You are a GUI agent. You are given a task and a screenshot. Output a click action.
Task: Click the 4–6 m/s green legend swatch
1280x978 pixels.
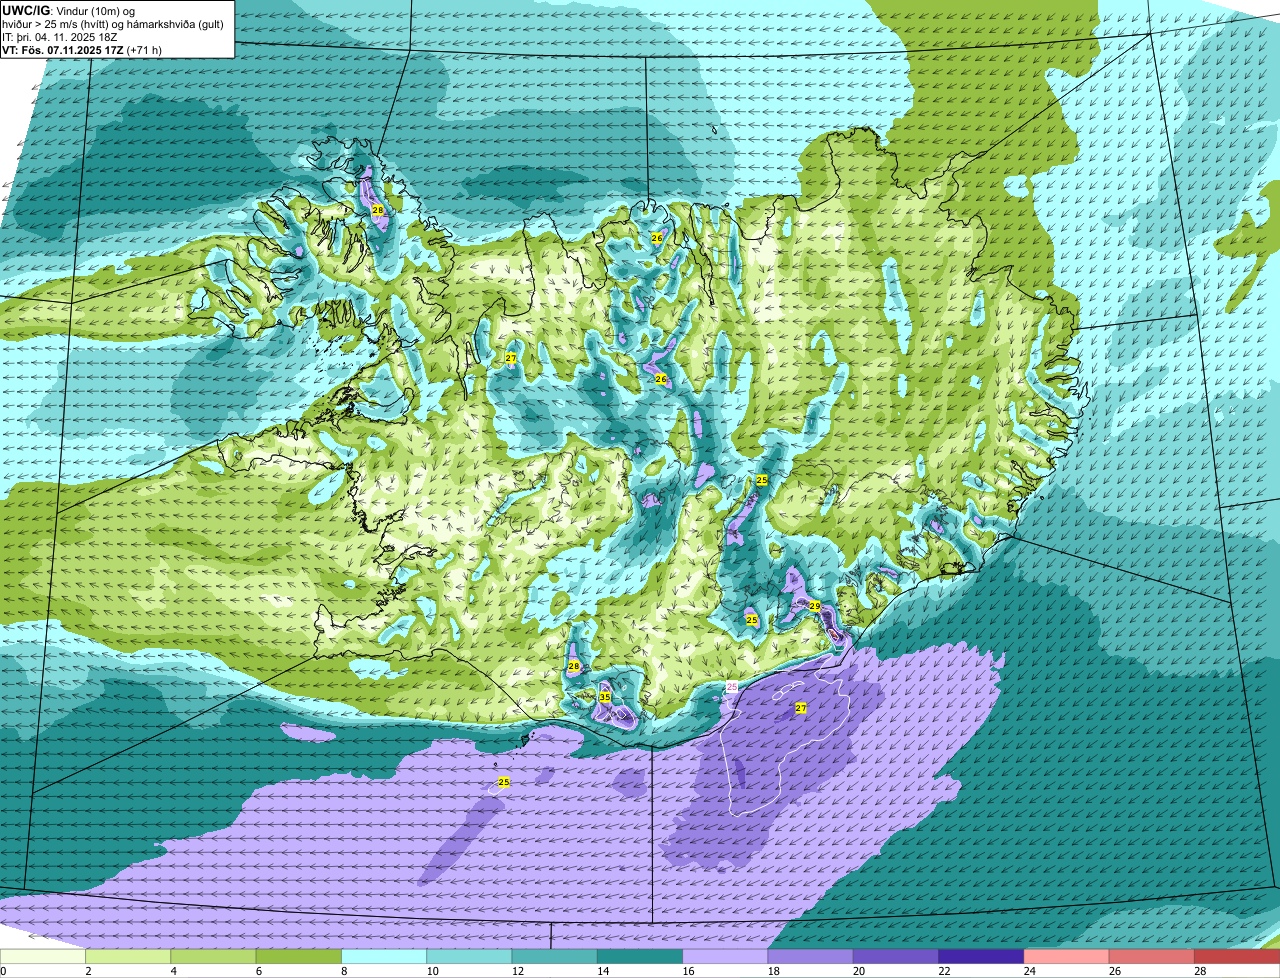[213, 957]
